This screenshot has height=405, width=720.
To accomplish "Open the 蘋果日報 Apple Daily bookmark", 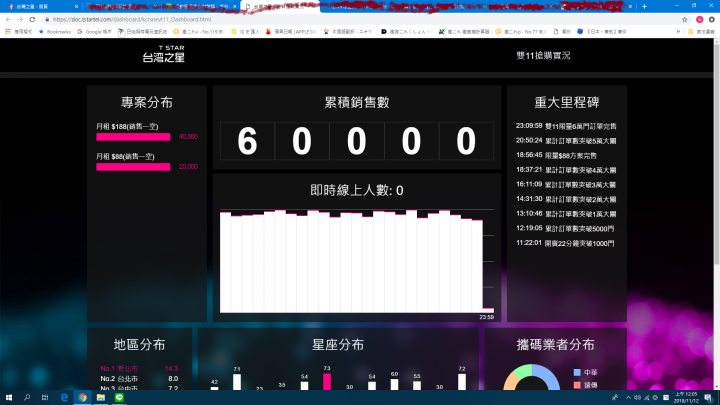I will tap(291, 32).
